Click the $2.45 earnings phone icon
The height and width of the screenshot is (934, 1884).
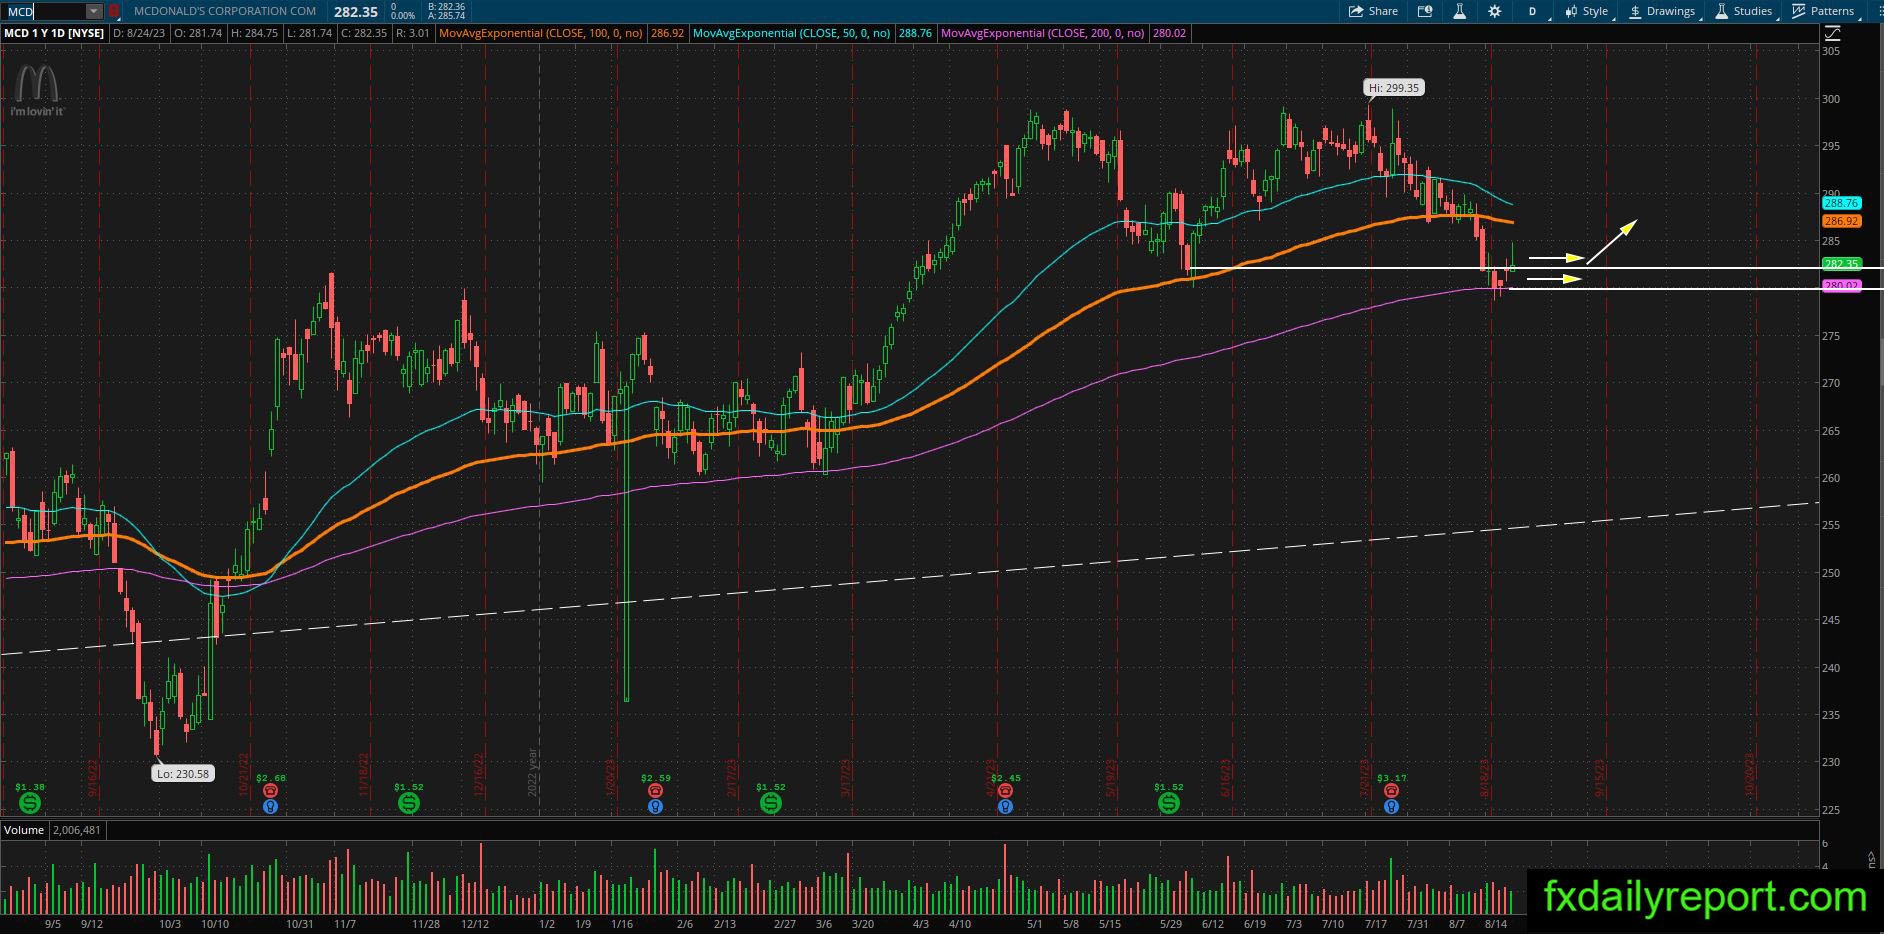click(x=1005, y=791)
